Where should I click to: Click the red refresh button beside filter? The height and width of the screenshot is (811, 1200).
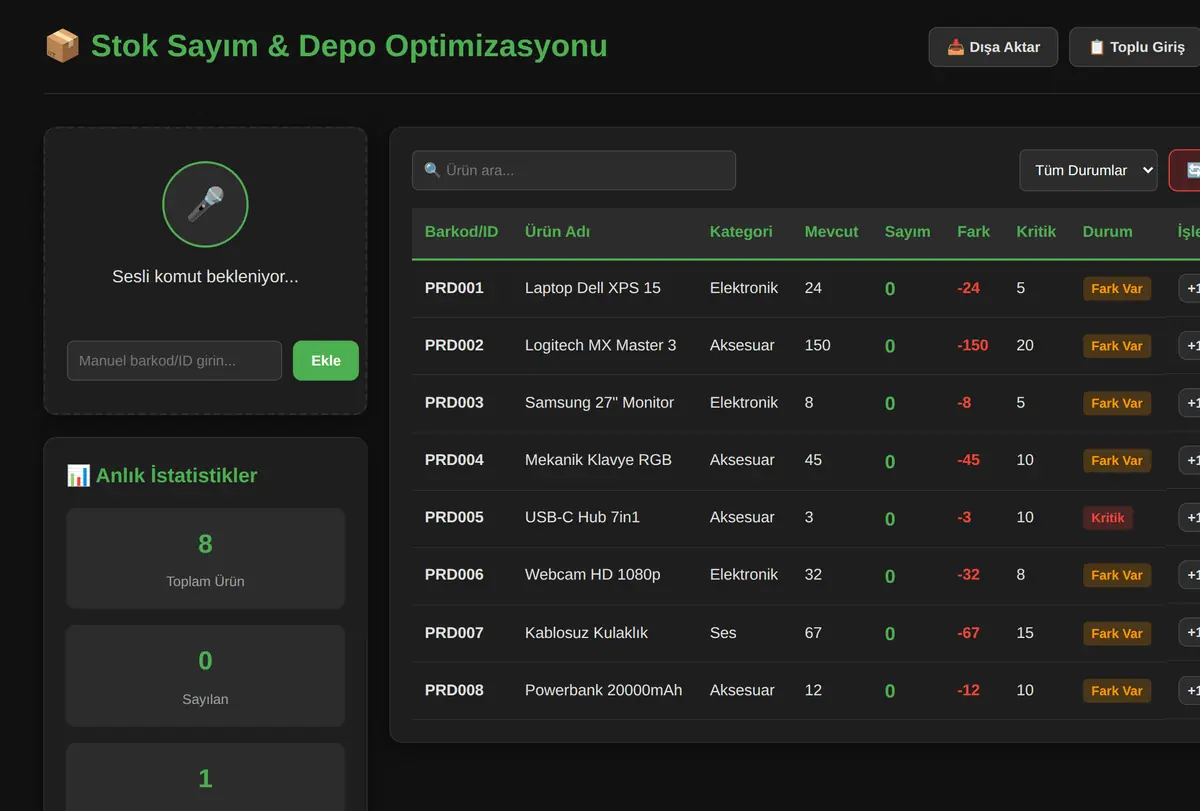(x=1186, y=170)
